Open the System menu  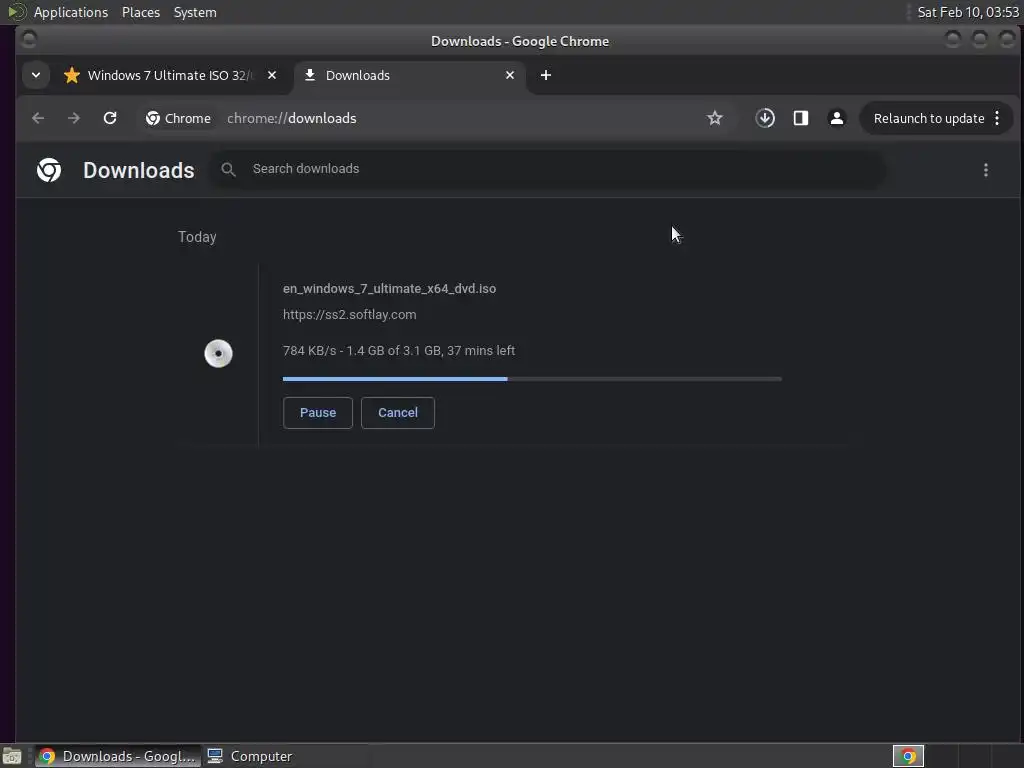[195, 12]
